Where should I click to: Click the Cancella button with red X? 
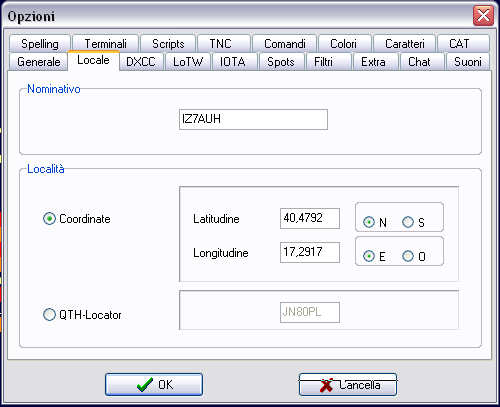[x=348, y=385]
